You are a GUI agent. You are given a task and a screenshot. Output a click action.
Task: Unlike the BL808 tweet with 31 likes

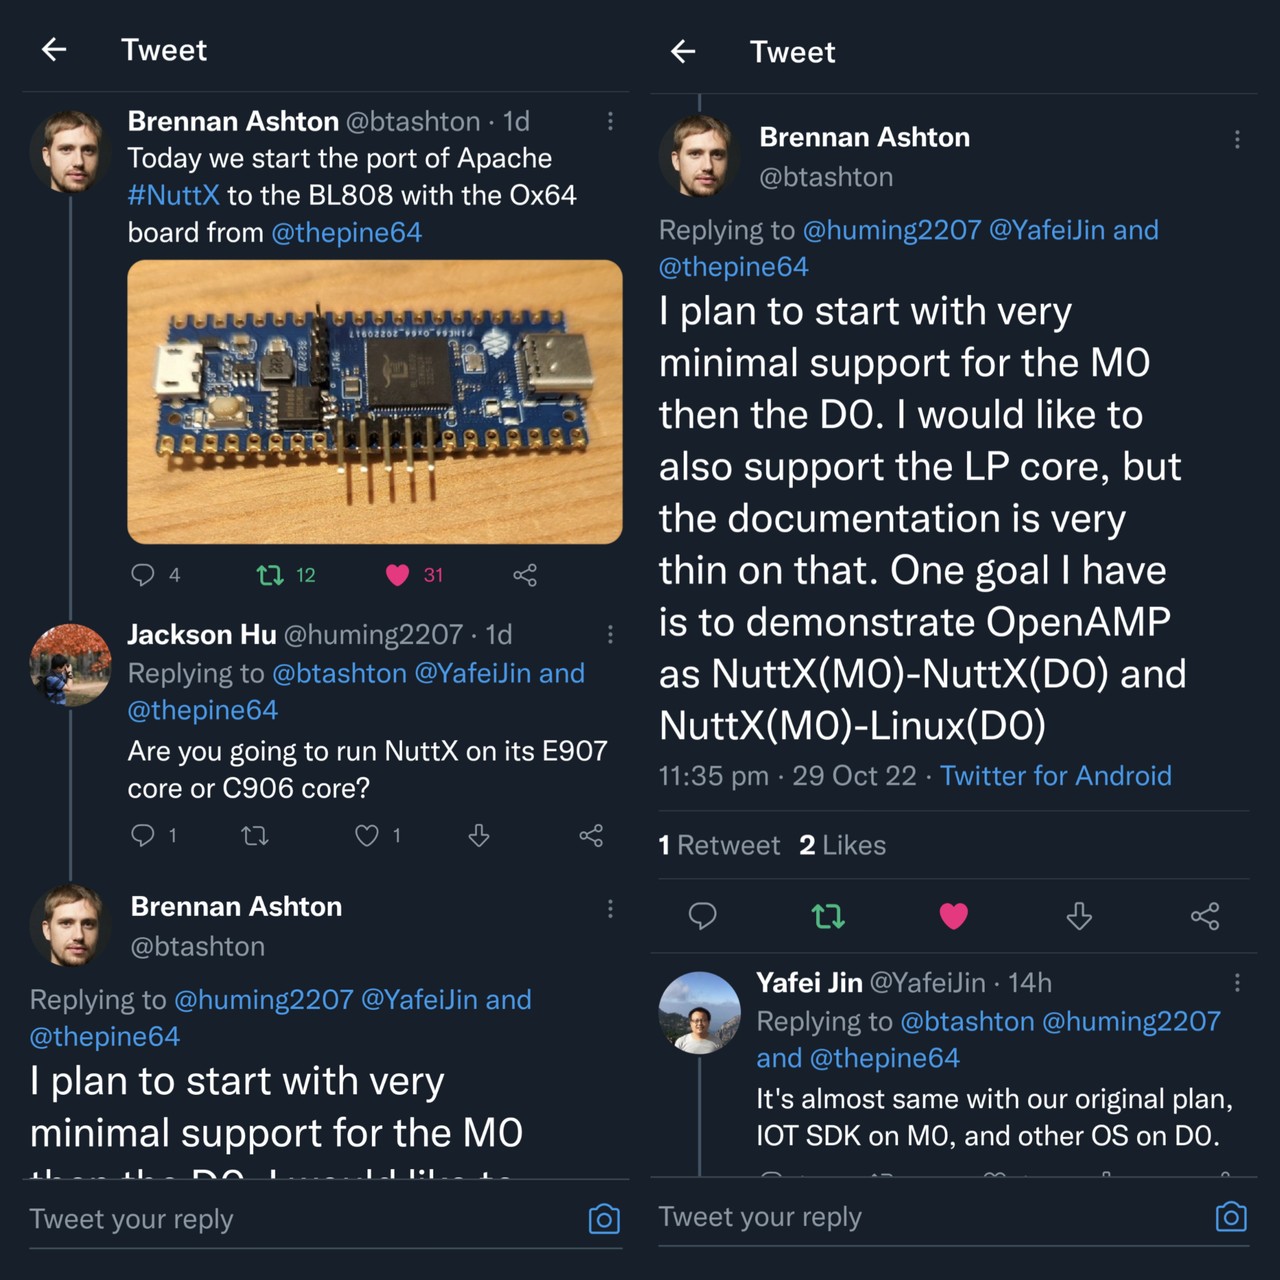tap(398, 574)
